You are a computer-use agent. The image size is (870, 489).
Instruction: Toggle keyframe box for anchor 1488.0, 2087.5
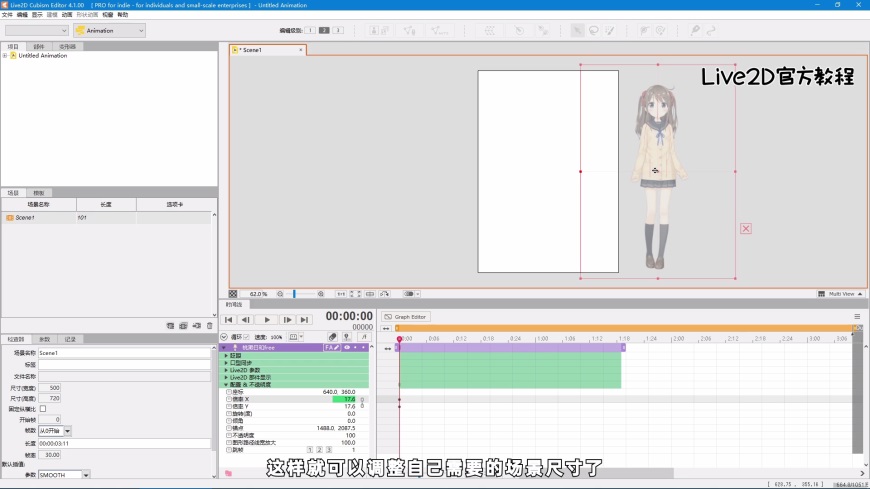click(229, 428)
